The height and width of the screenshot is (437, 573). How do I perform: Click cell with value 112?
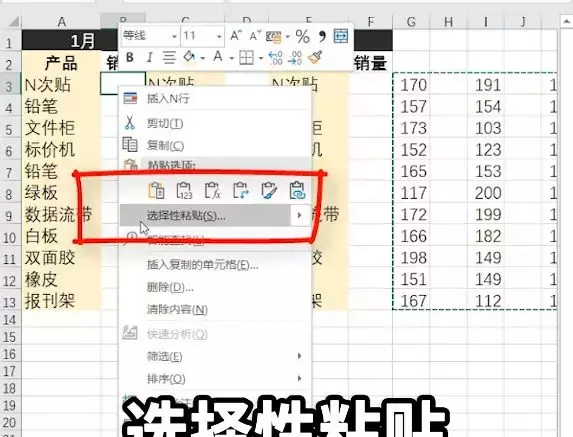[486, 301]
